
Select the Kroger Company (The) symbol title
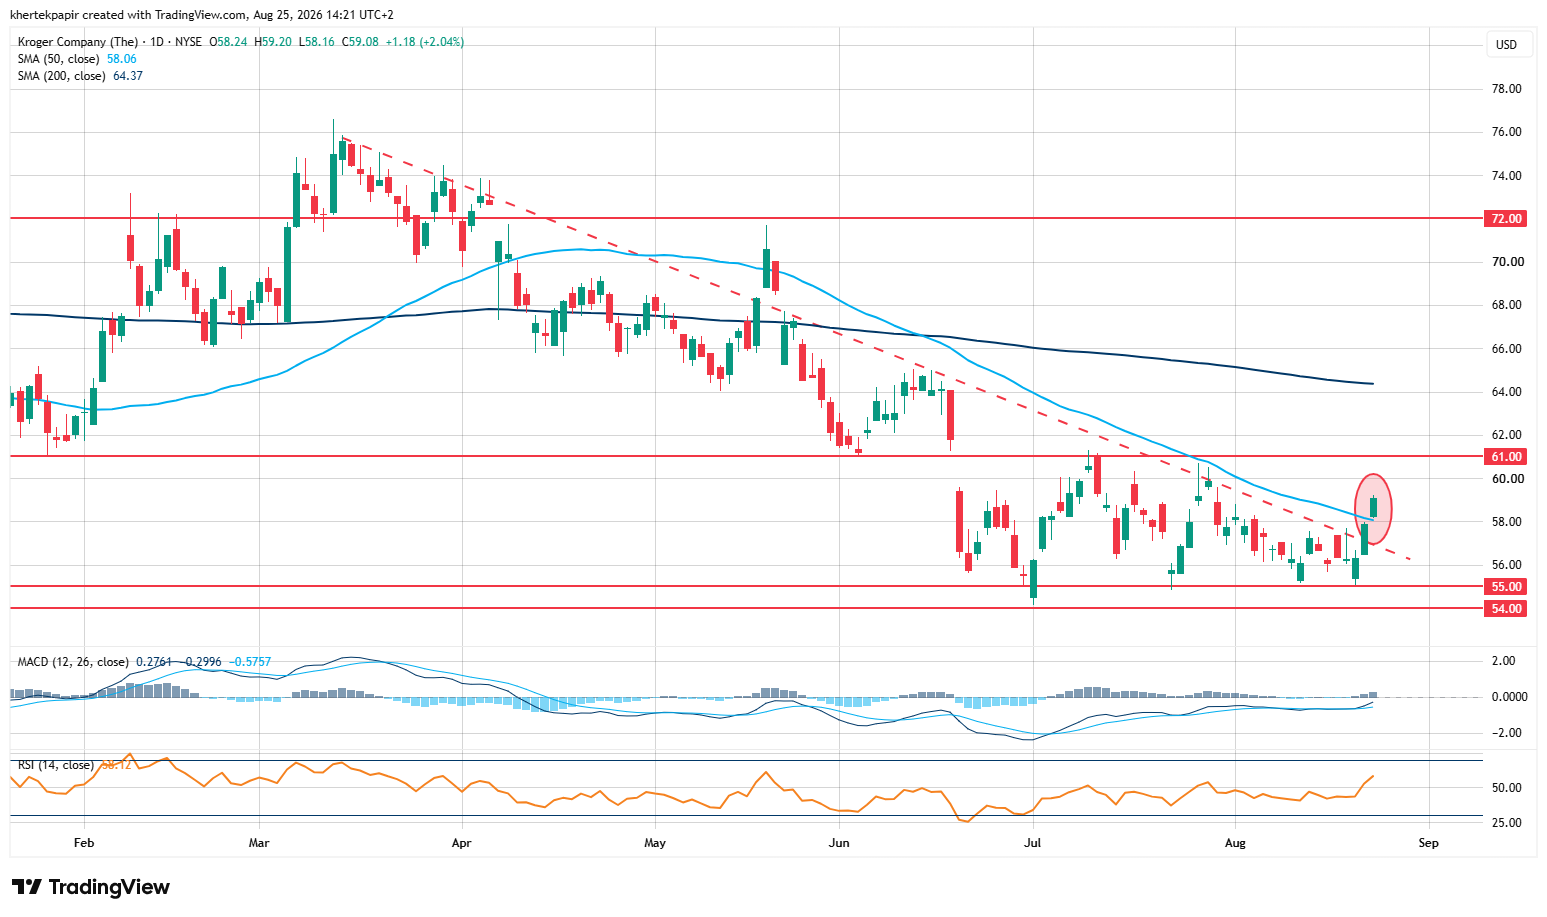pos(78,42)
